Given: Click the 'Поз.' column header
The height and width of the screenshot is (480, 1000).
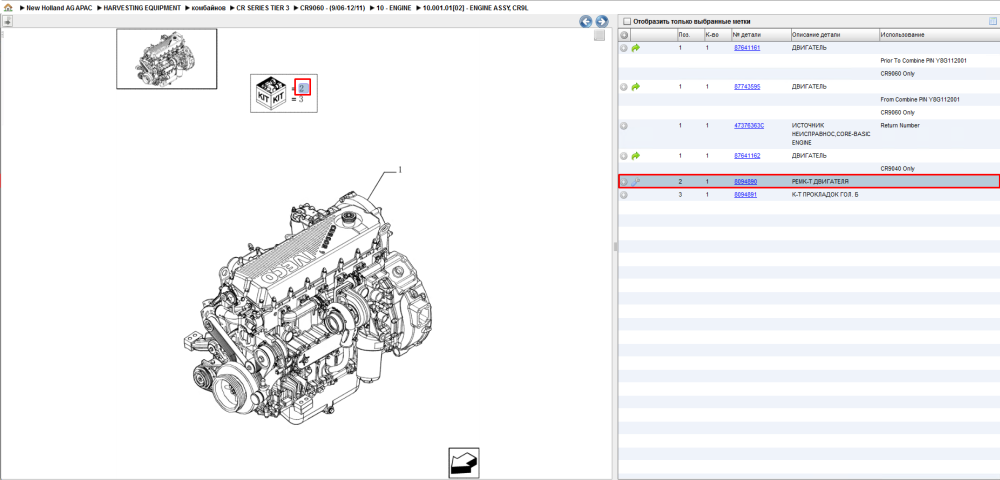Looking at the screenshot, I should 690,34.
